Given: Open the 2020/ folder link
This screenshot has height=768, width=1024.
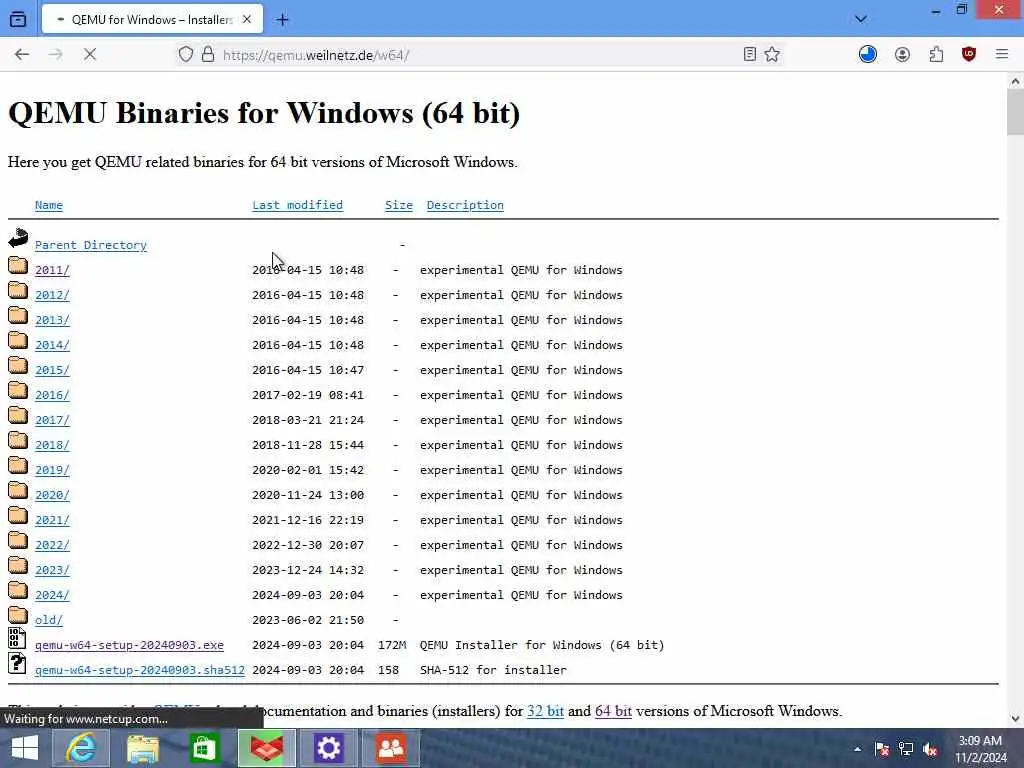Looking at the screenshot, I should [x=52, y=495].
